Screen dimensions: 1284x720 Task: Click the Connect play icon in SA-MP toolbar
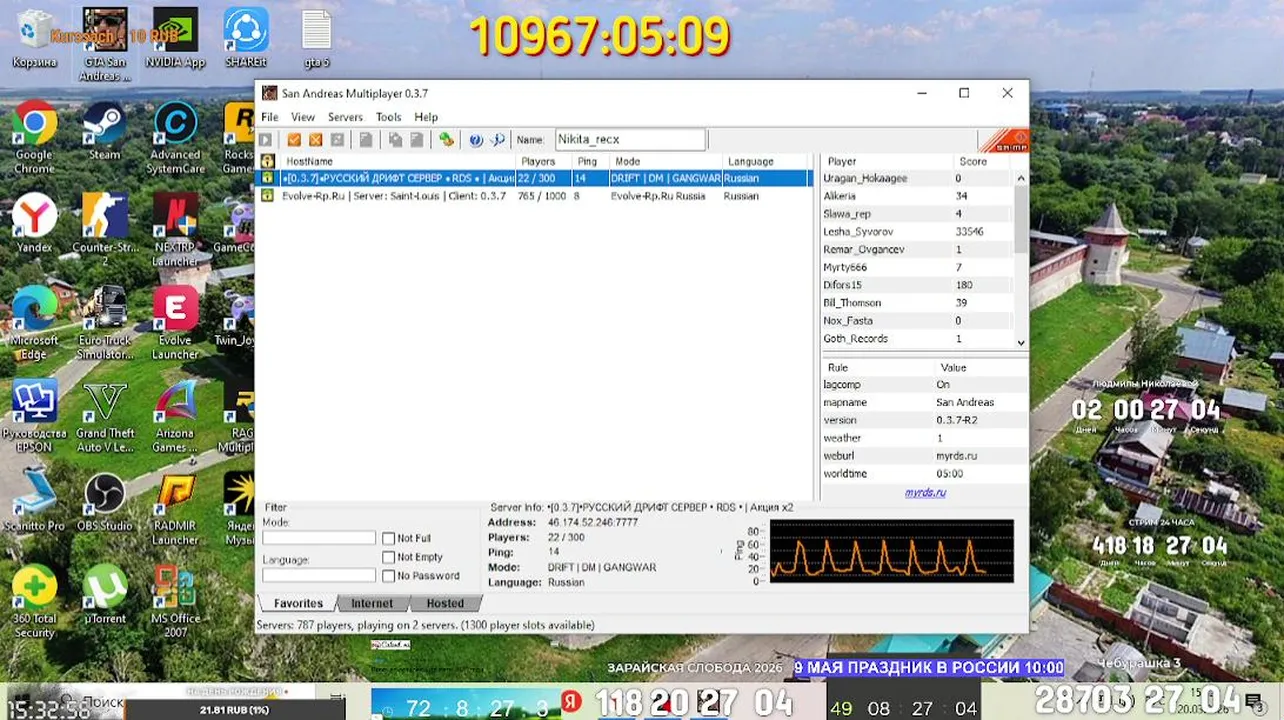tap(266, 140)
